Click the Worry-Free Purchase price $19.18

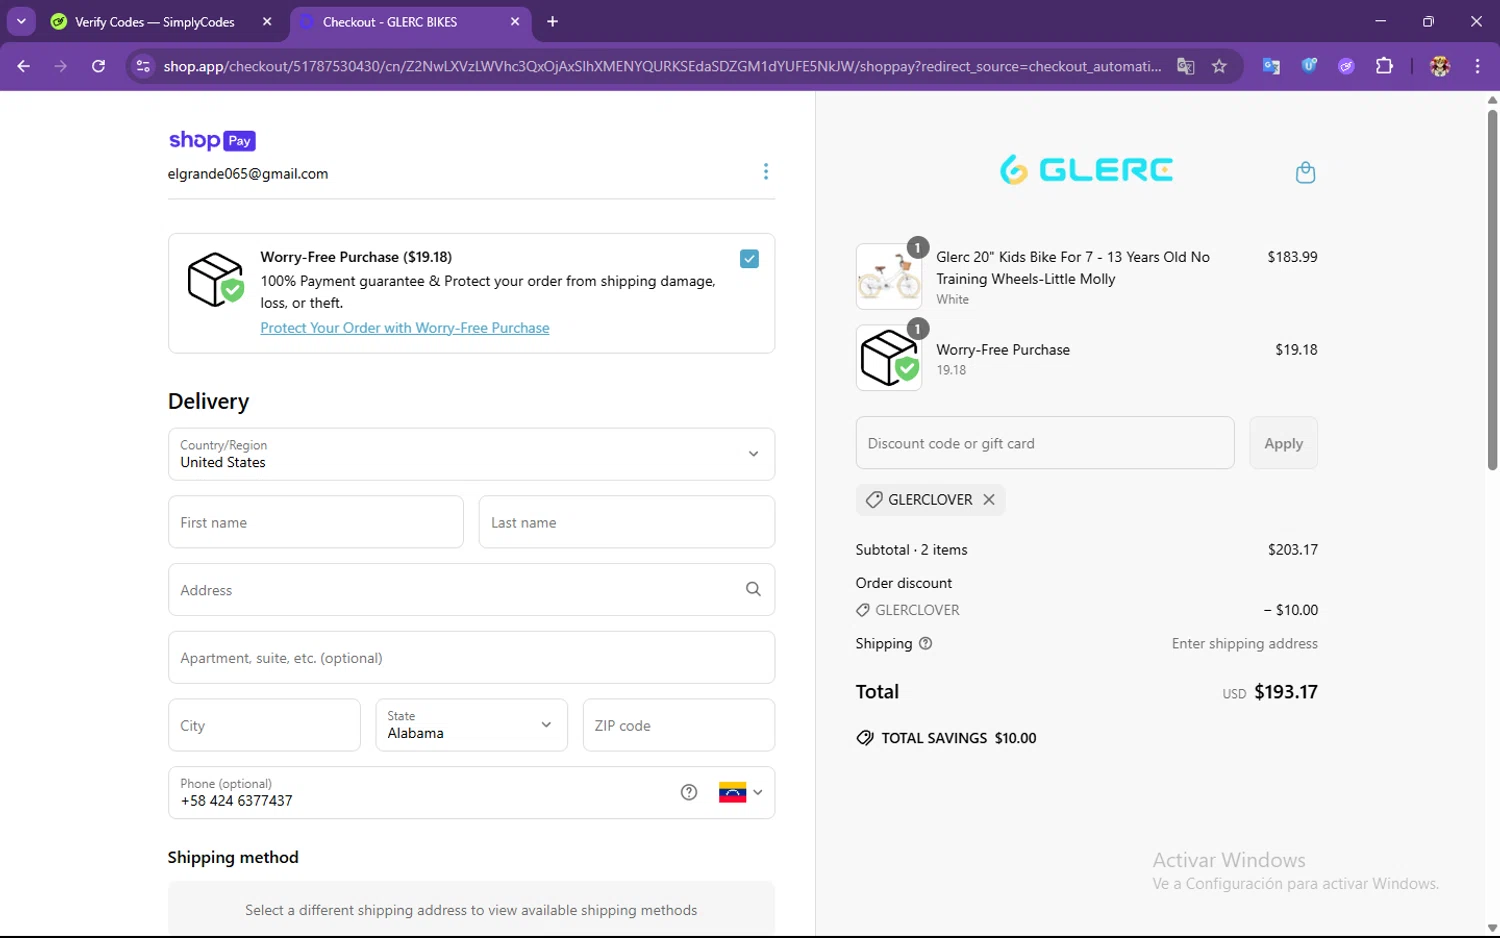pyautogui.click(x=1296, y=350)
